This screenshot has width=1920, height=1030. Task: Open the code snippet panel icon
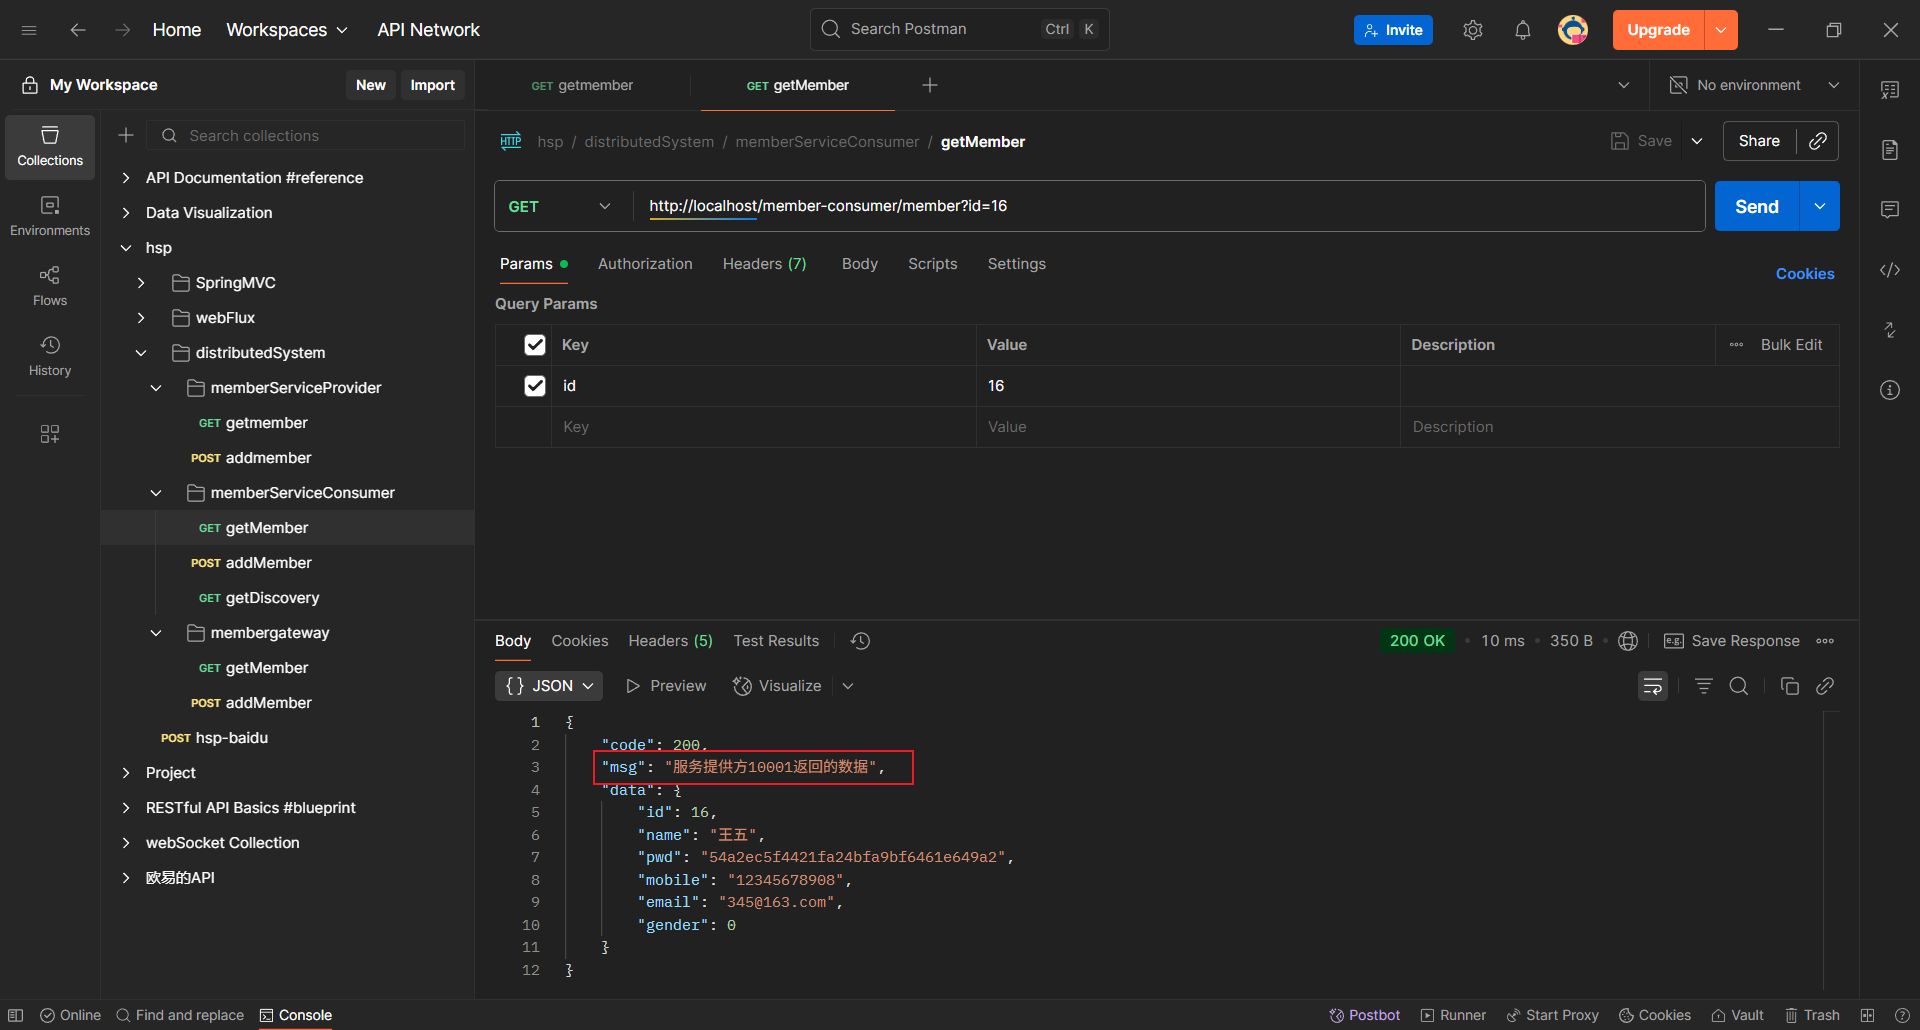coord(1889,270)
